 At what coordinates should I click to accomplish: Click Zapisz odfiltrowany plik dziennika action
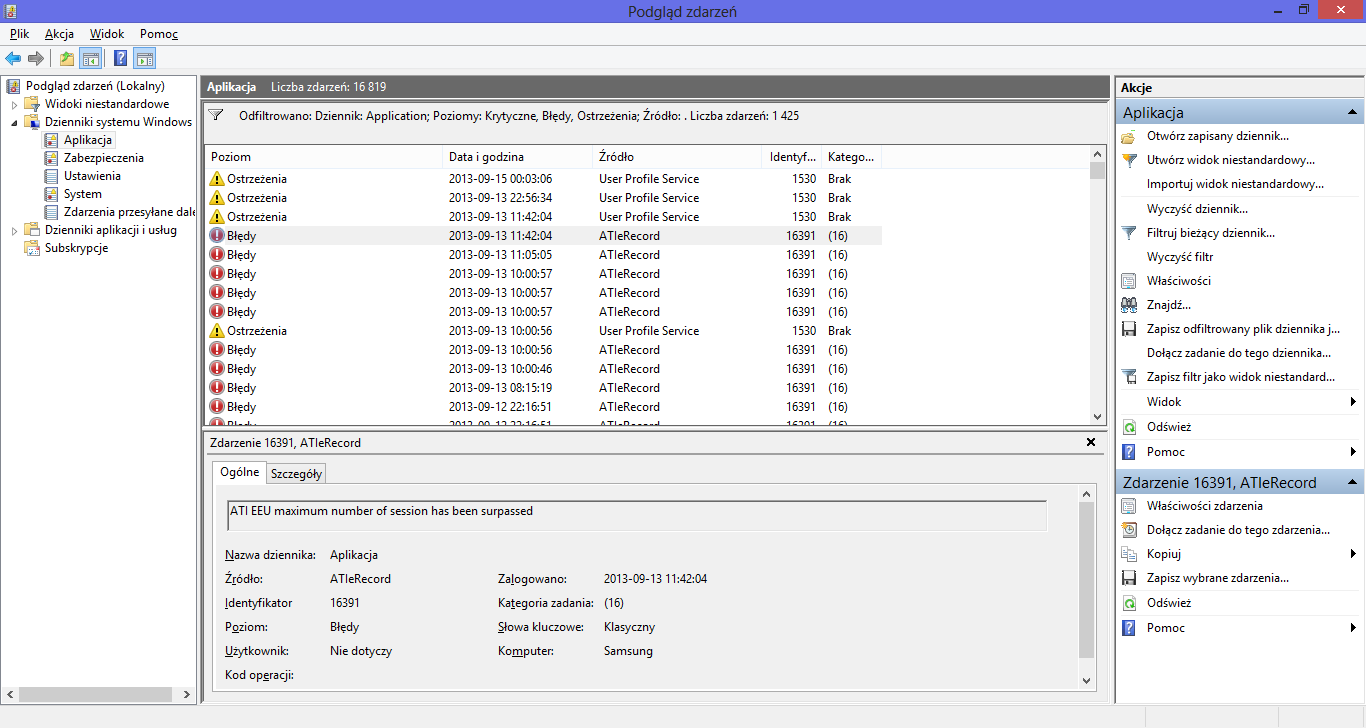pos(1243,329)
